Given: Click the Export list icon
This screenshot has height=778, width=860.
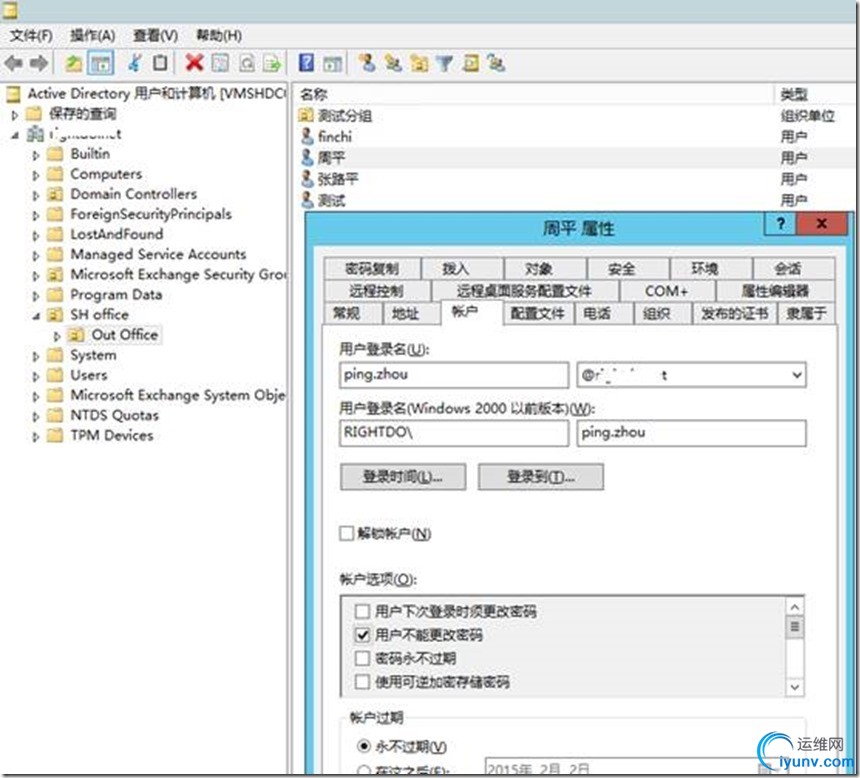Looking at the screenshot, I should click(272, 64).
